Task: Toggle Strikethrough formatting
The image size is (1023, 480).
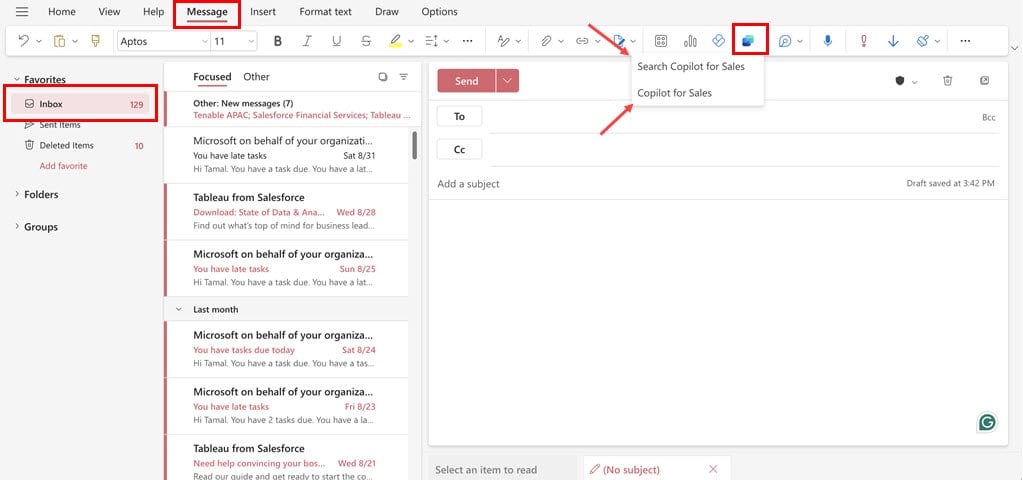Action: click(x=366, y=41)
